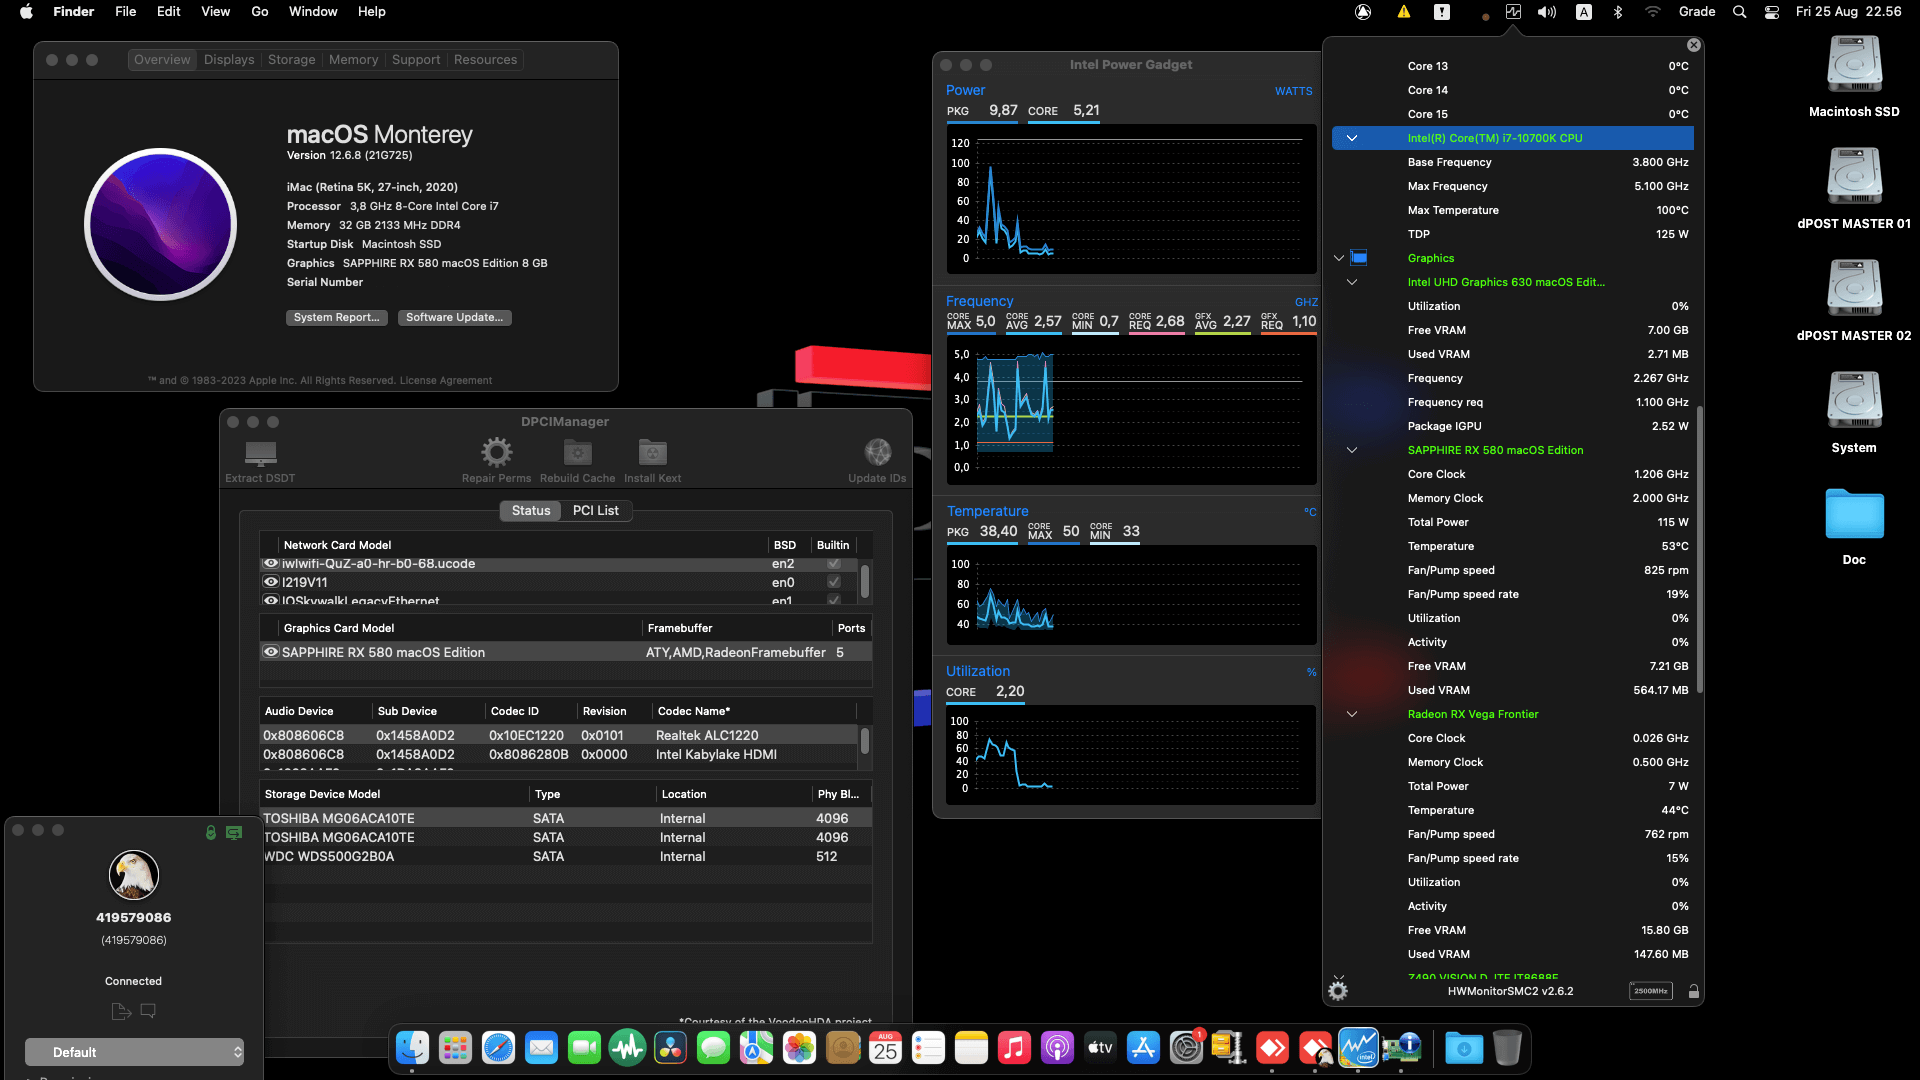This screenshot has height=1080, width=1920.
Task: Switch to Displays tab in About This Mac
Action: point(229,60)
